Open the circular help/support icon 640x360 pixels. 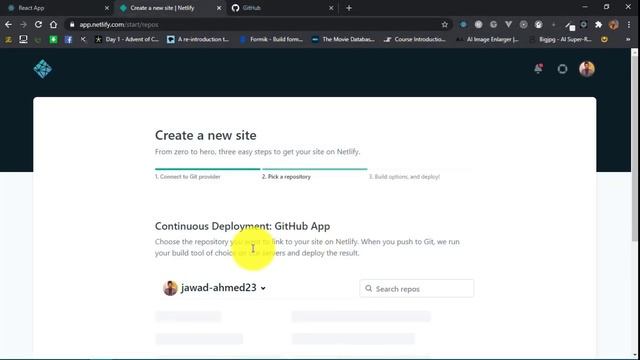point(562,69)
